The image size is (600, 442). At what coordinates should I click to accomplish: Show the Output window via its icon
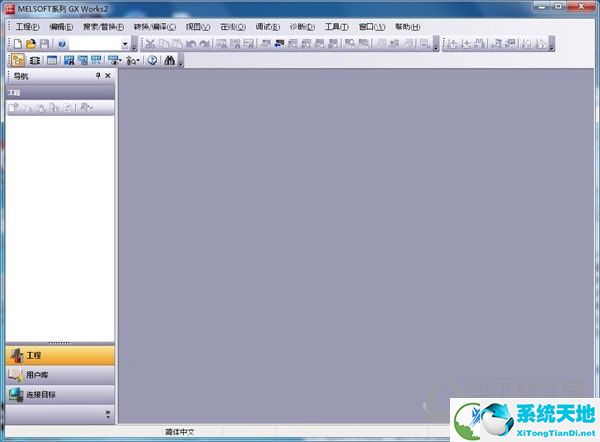click(x=52, y=60)
